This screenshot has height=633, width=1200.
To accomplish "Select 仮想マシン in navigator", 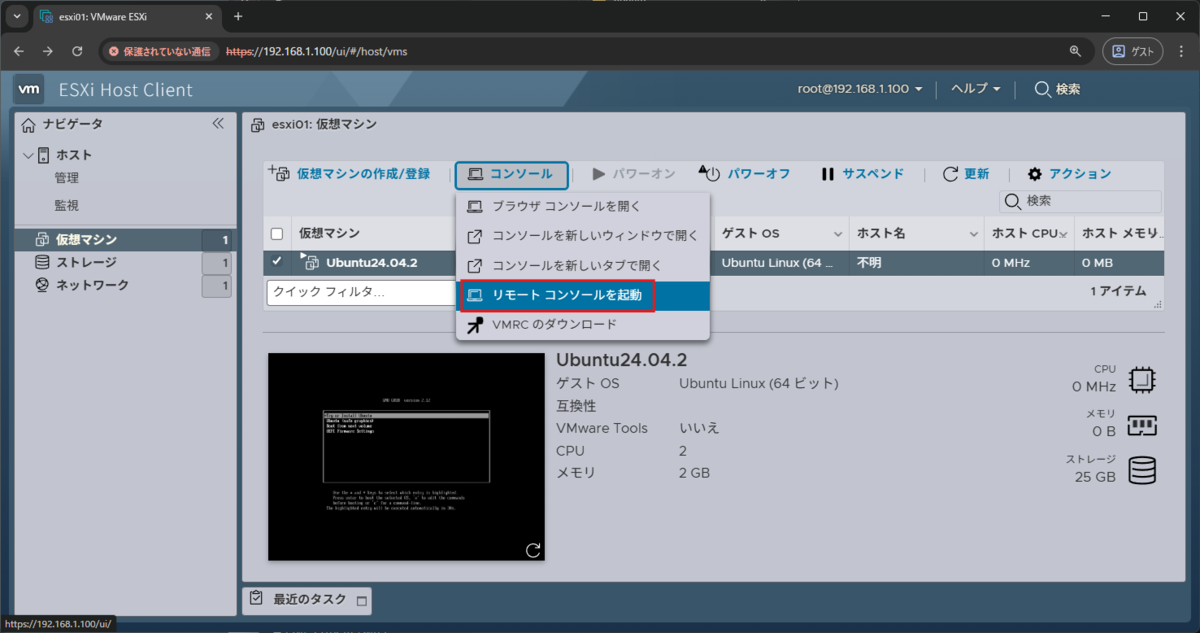I will click(x=126, y=239).
